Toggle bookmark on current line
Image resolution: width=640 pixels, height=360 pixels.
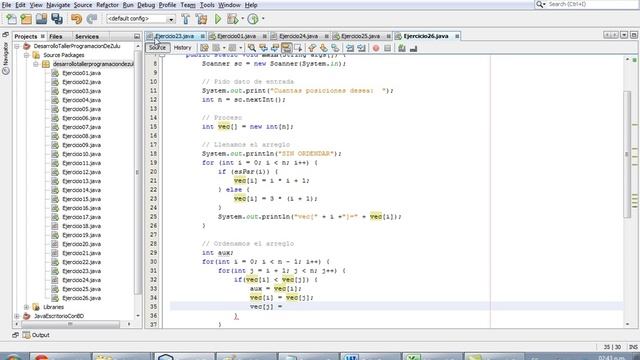pyautogui.click(x=335, y=48)
